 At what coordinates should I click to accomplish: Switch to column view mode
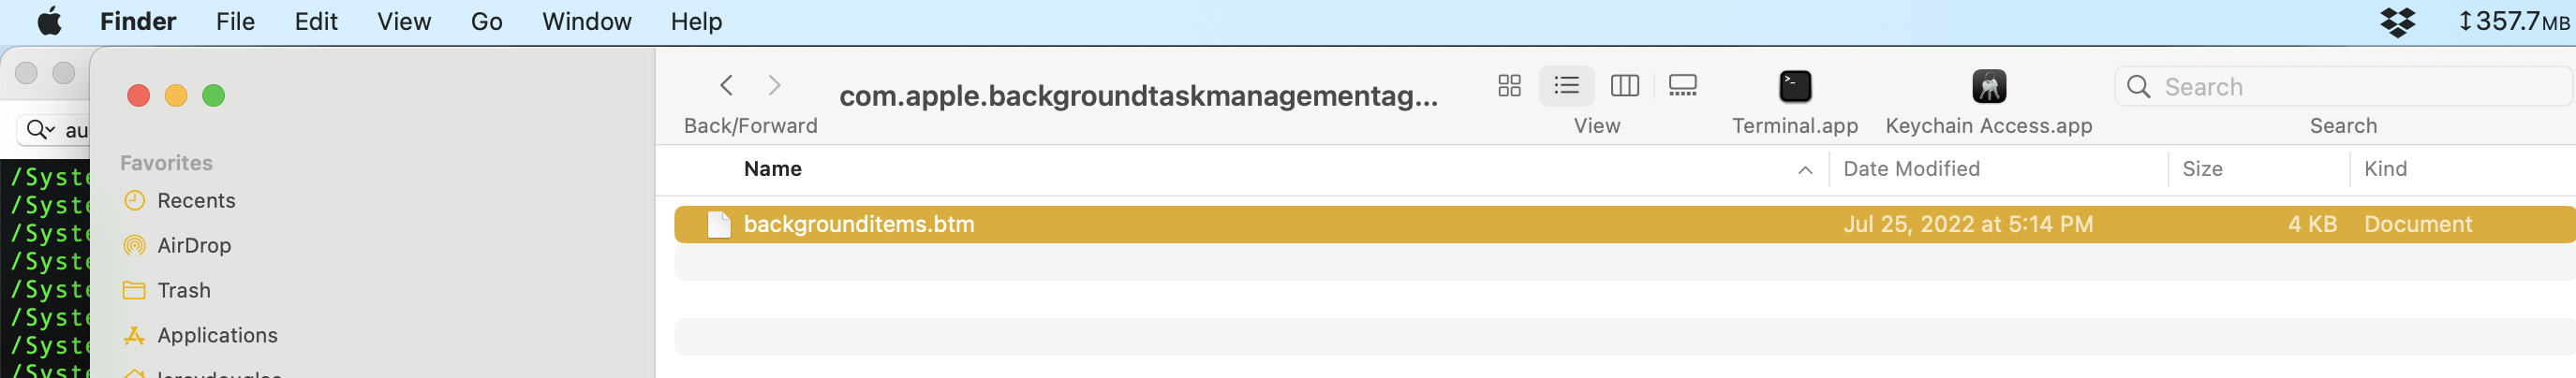1624,86
